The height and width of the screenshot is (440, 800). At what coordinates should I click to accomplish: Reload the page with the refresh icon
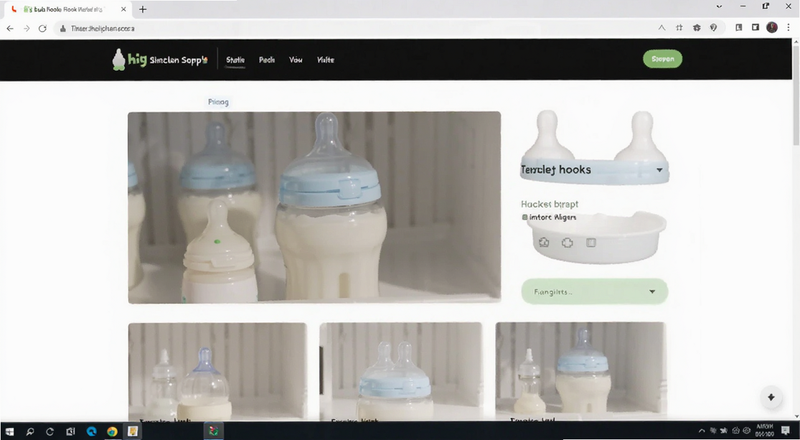pos(43,29)
